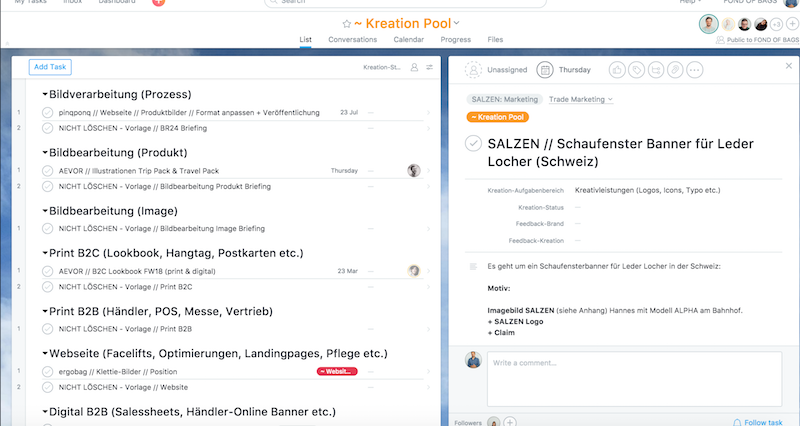Image resolution: width=800 pixels, height=426 pixels.
Task: Attach a file with the paperclip icon
Action: (x=675, y=70)
